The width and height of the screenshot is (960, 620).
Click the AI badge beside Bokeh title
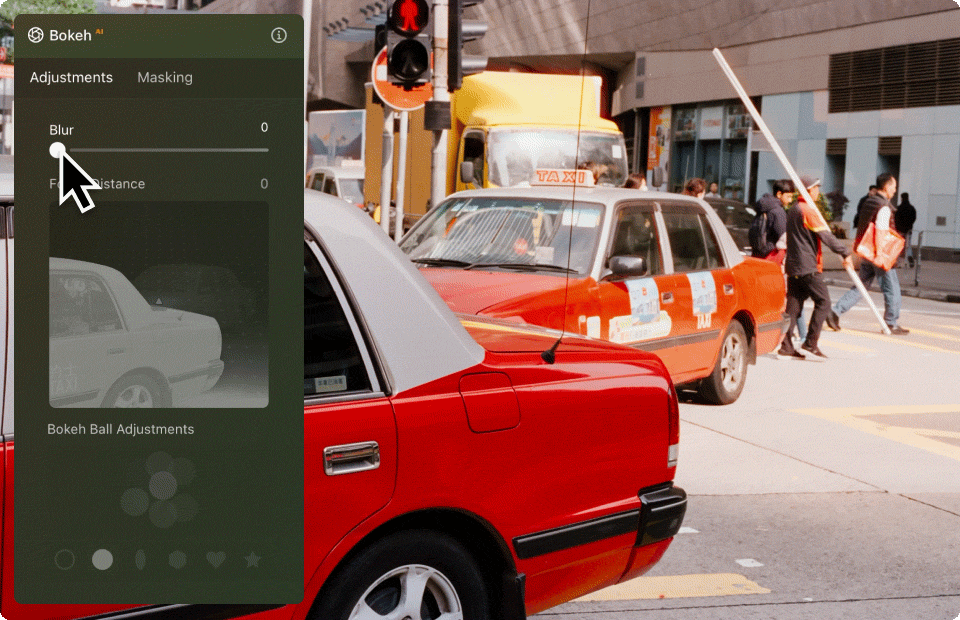pyautogui.click(x=100, y=32)
